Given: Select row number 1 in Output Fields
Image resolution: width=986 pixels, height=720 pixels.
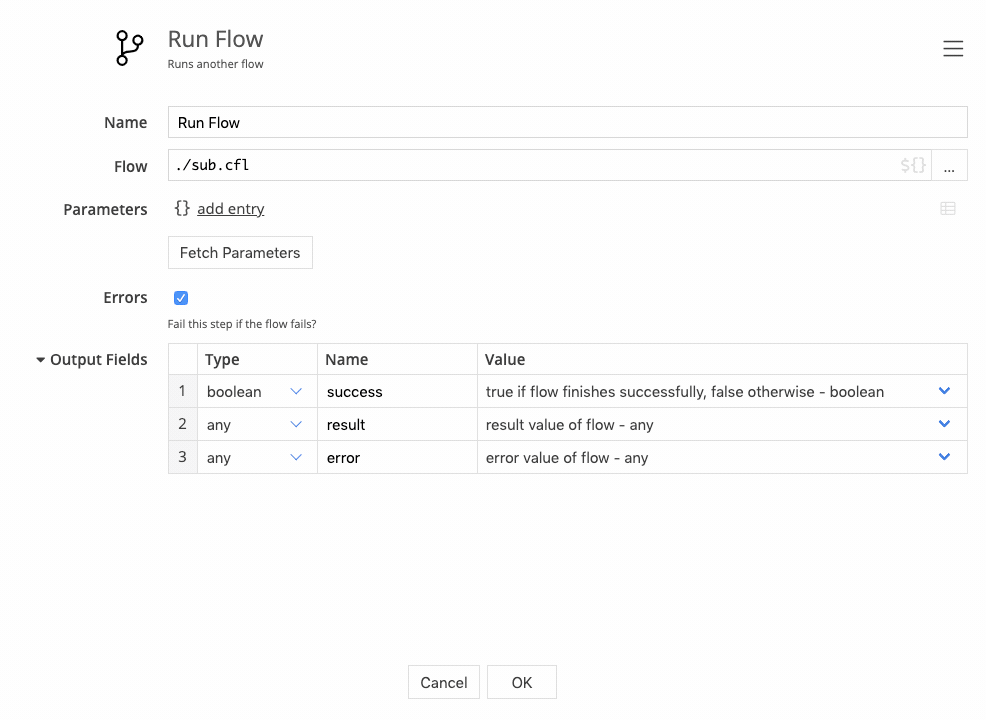Looking at the screenshot, I should coord(182,391).
